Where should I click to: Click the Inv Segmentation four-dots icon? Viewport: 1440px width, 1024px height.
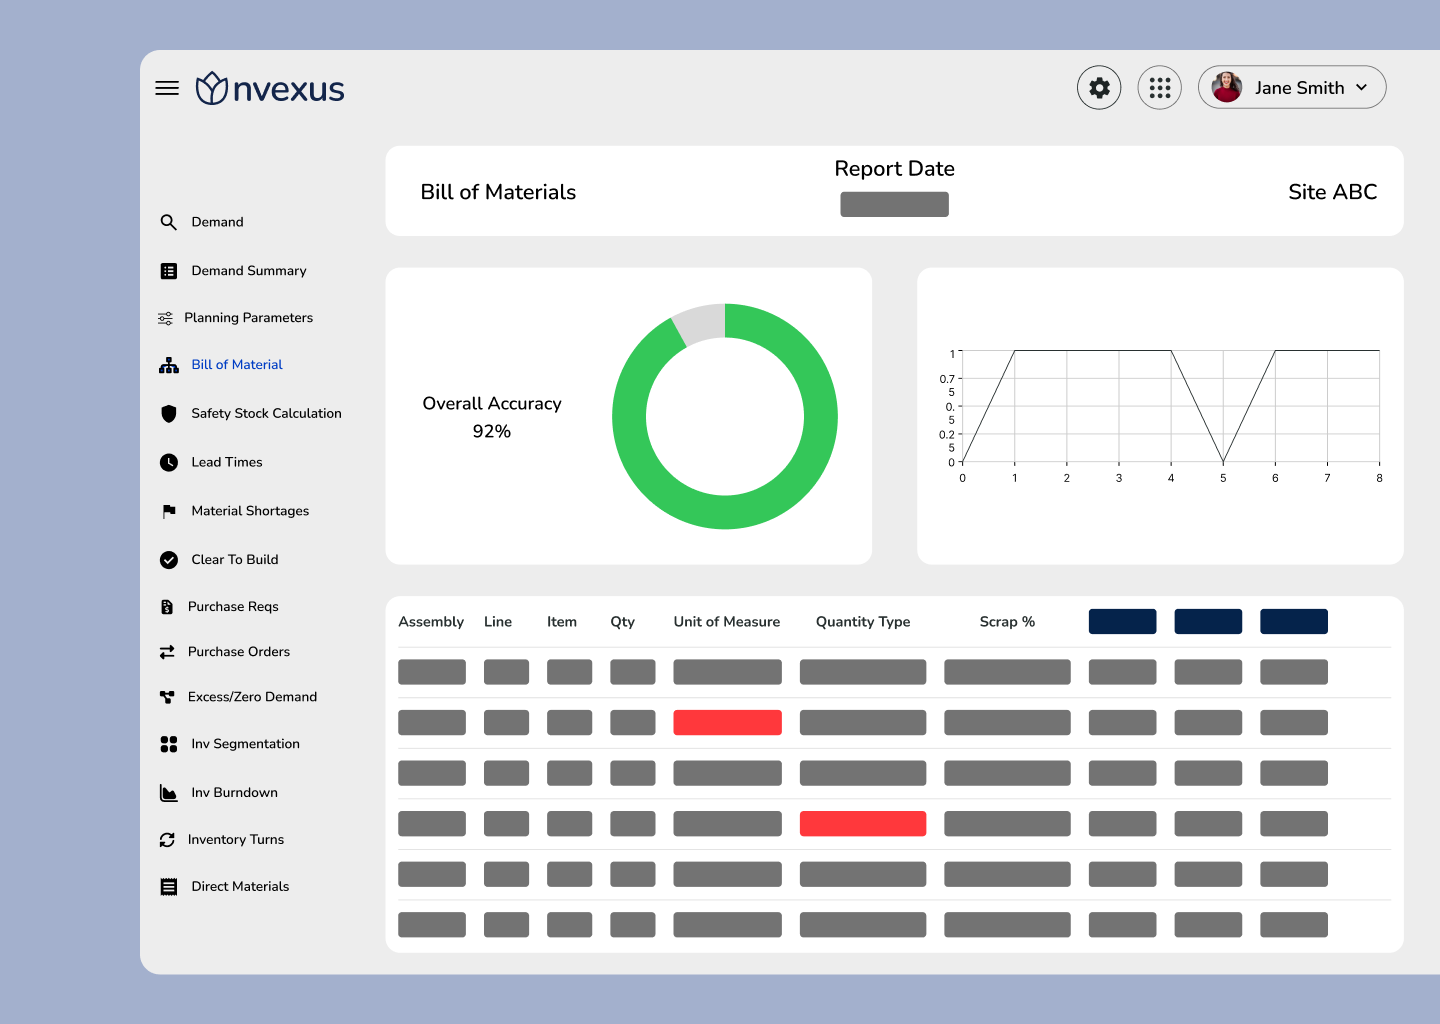(169, 744)
